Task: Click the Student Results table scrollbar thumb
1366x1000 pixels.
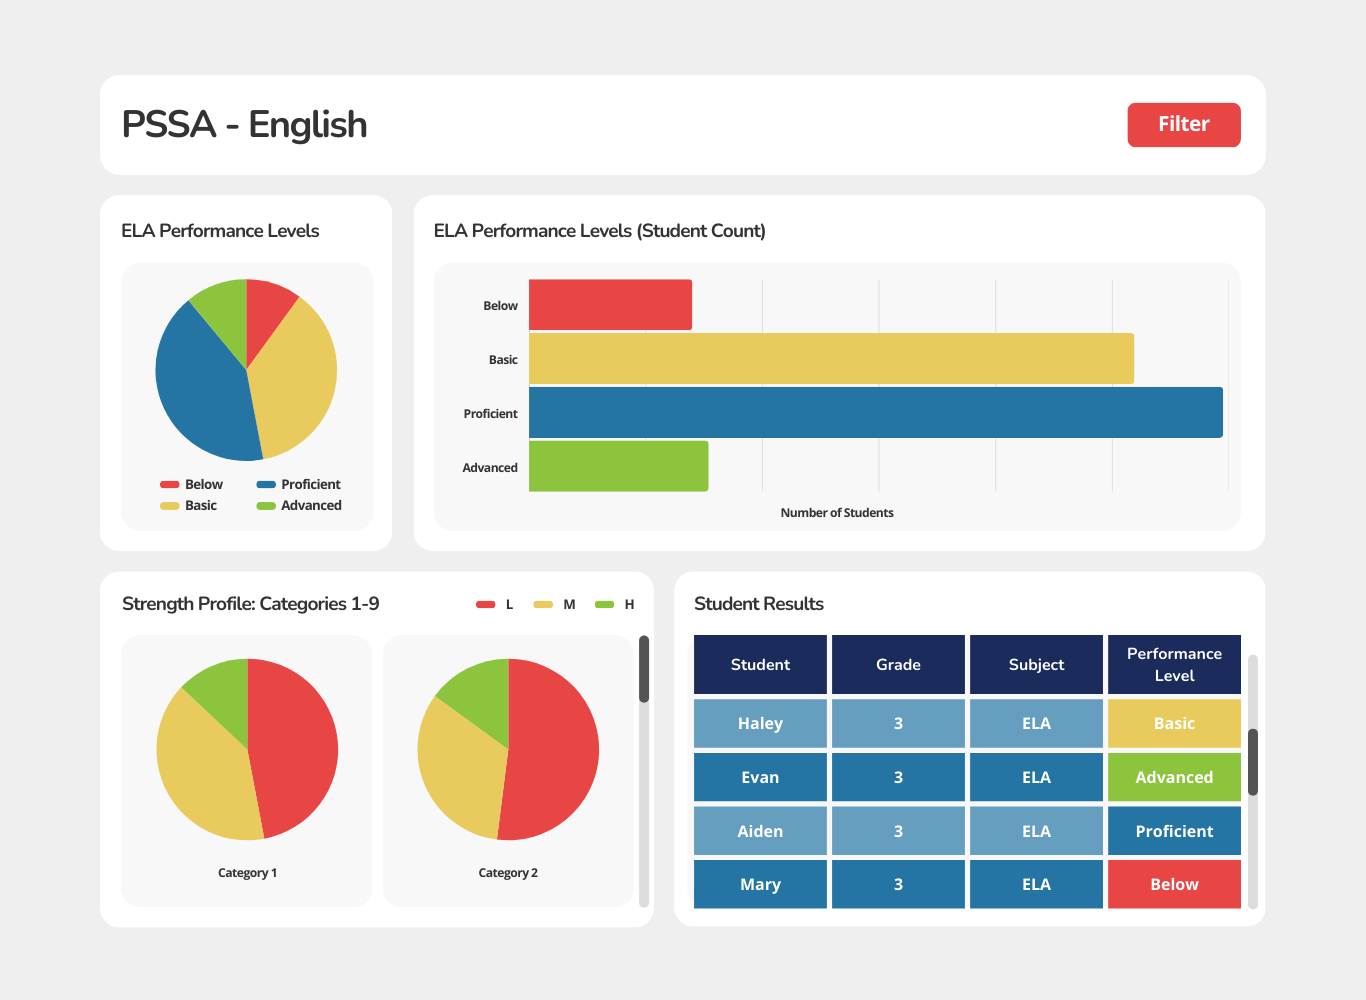Action: pyautogui.click(x=1252, y=762)
